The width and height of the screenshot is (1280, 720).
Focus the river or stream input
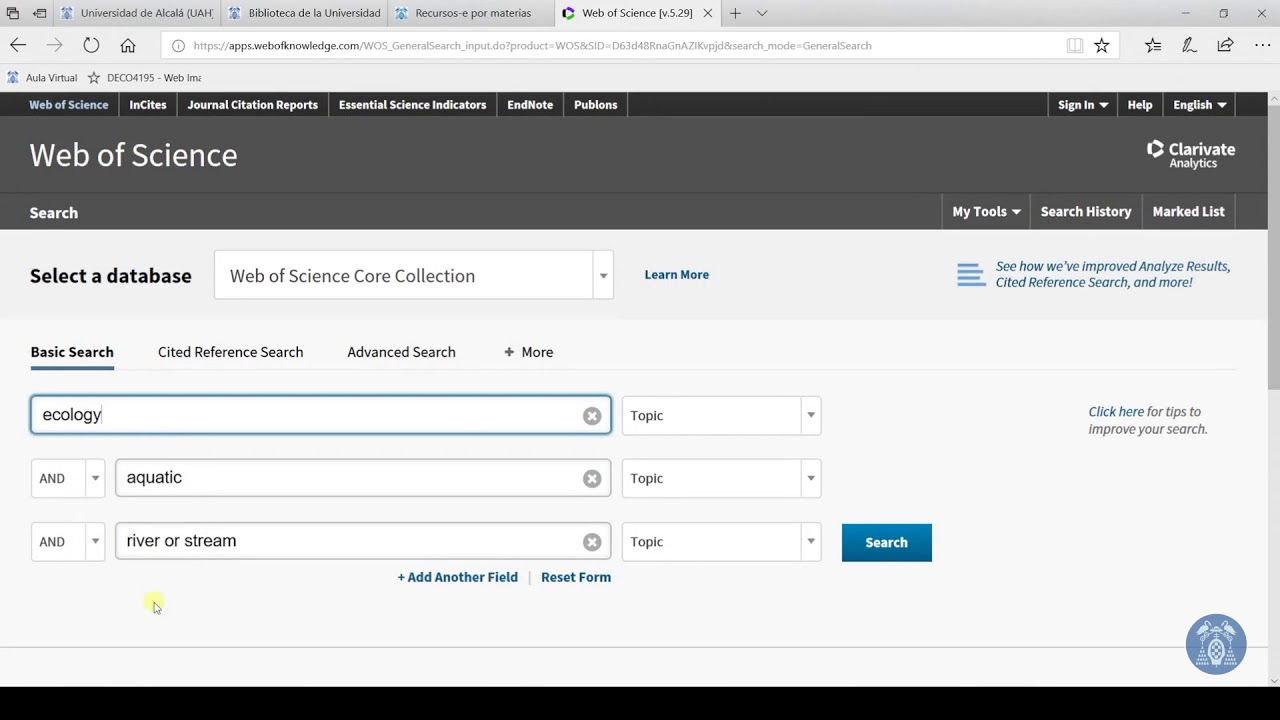click(362, 541)
